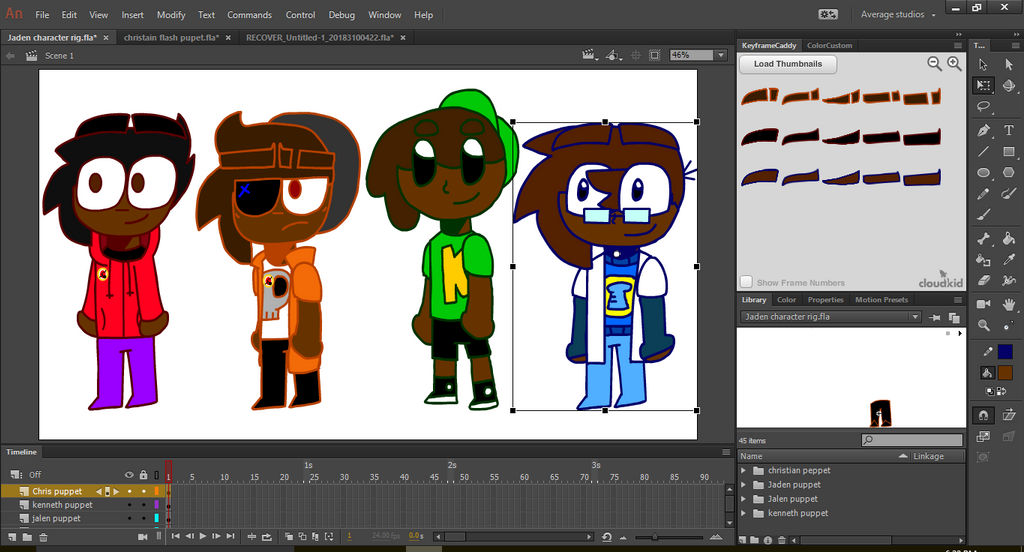
Task: Open the Commands menu
Action: (249, 14)
